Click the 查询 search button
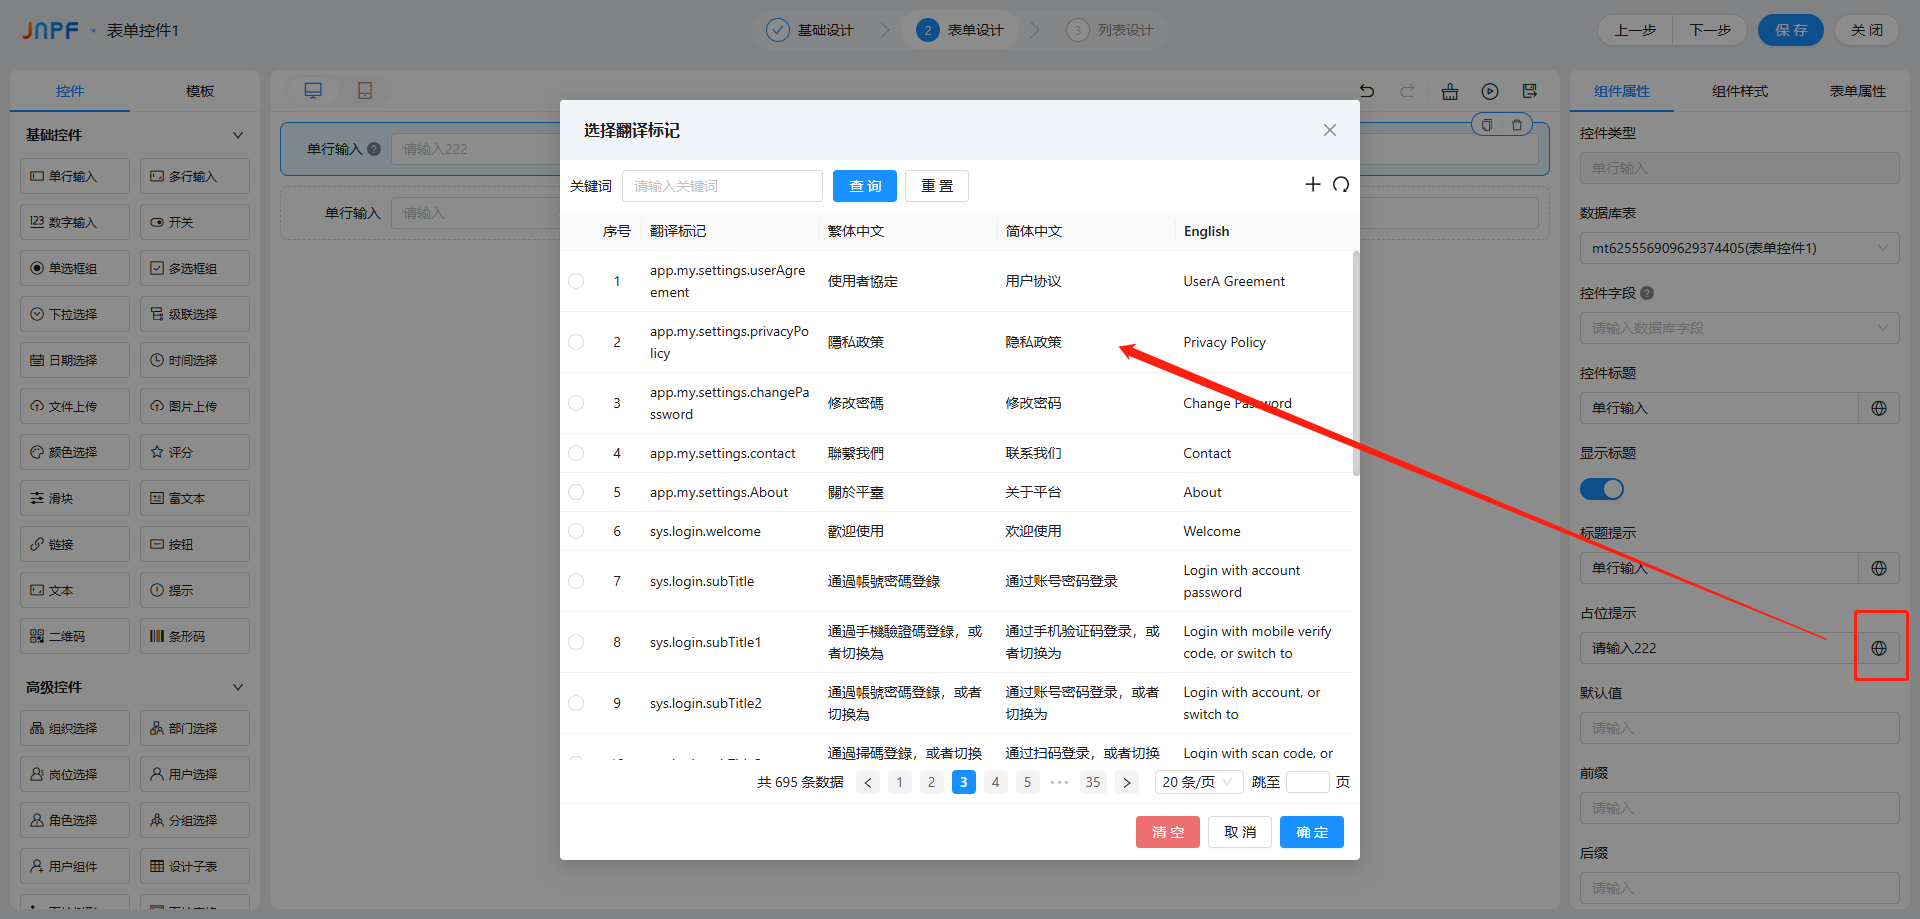Image resolution: width=1920 pixels, height=919 pixels. point(865,186)
